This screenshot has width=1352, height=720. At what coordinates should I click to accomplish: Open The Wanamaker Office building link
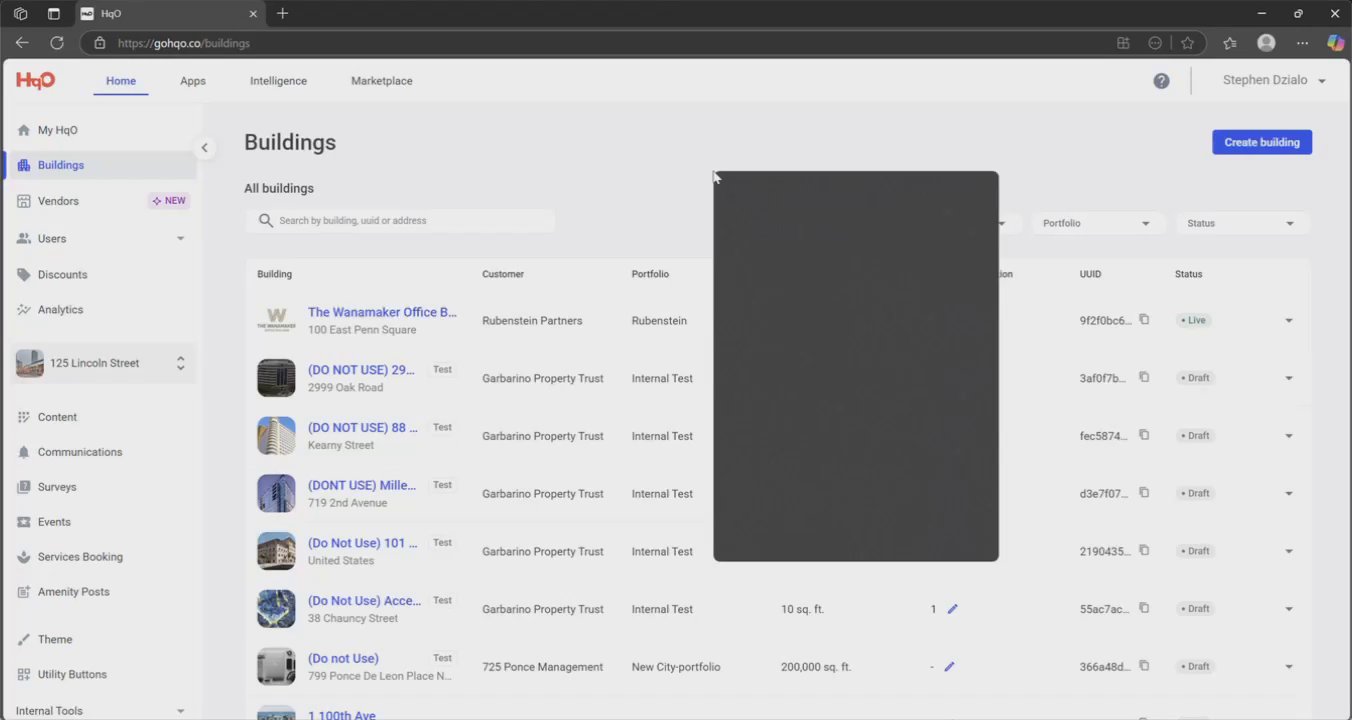382,312
